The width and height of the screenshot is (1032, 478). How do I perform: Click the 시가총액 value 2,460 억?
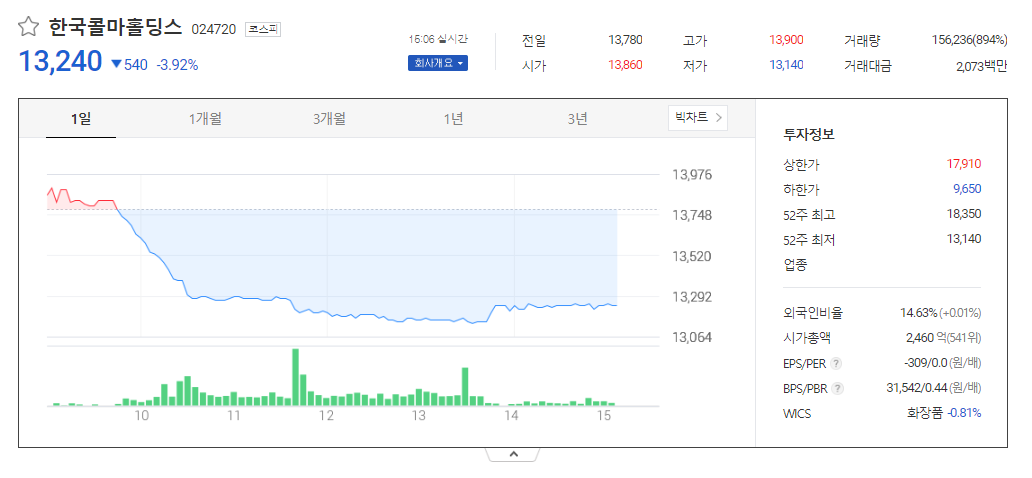click(926, 338)
